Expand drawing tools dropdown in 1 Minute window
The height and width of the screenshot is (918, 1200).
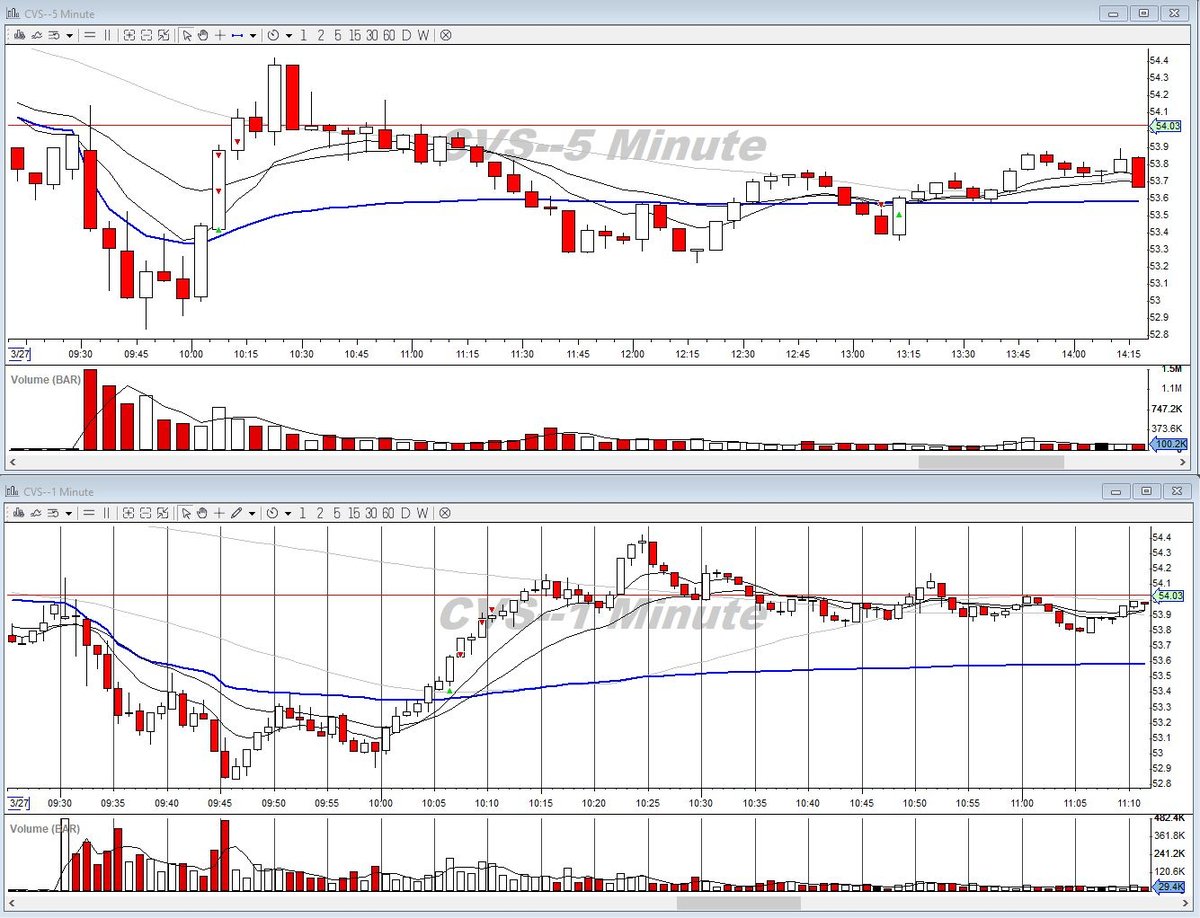[252, 513]
